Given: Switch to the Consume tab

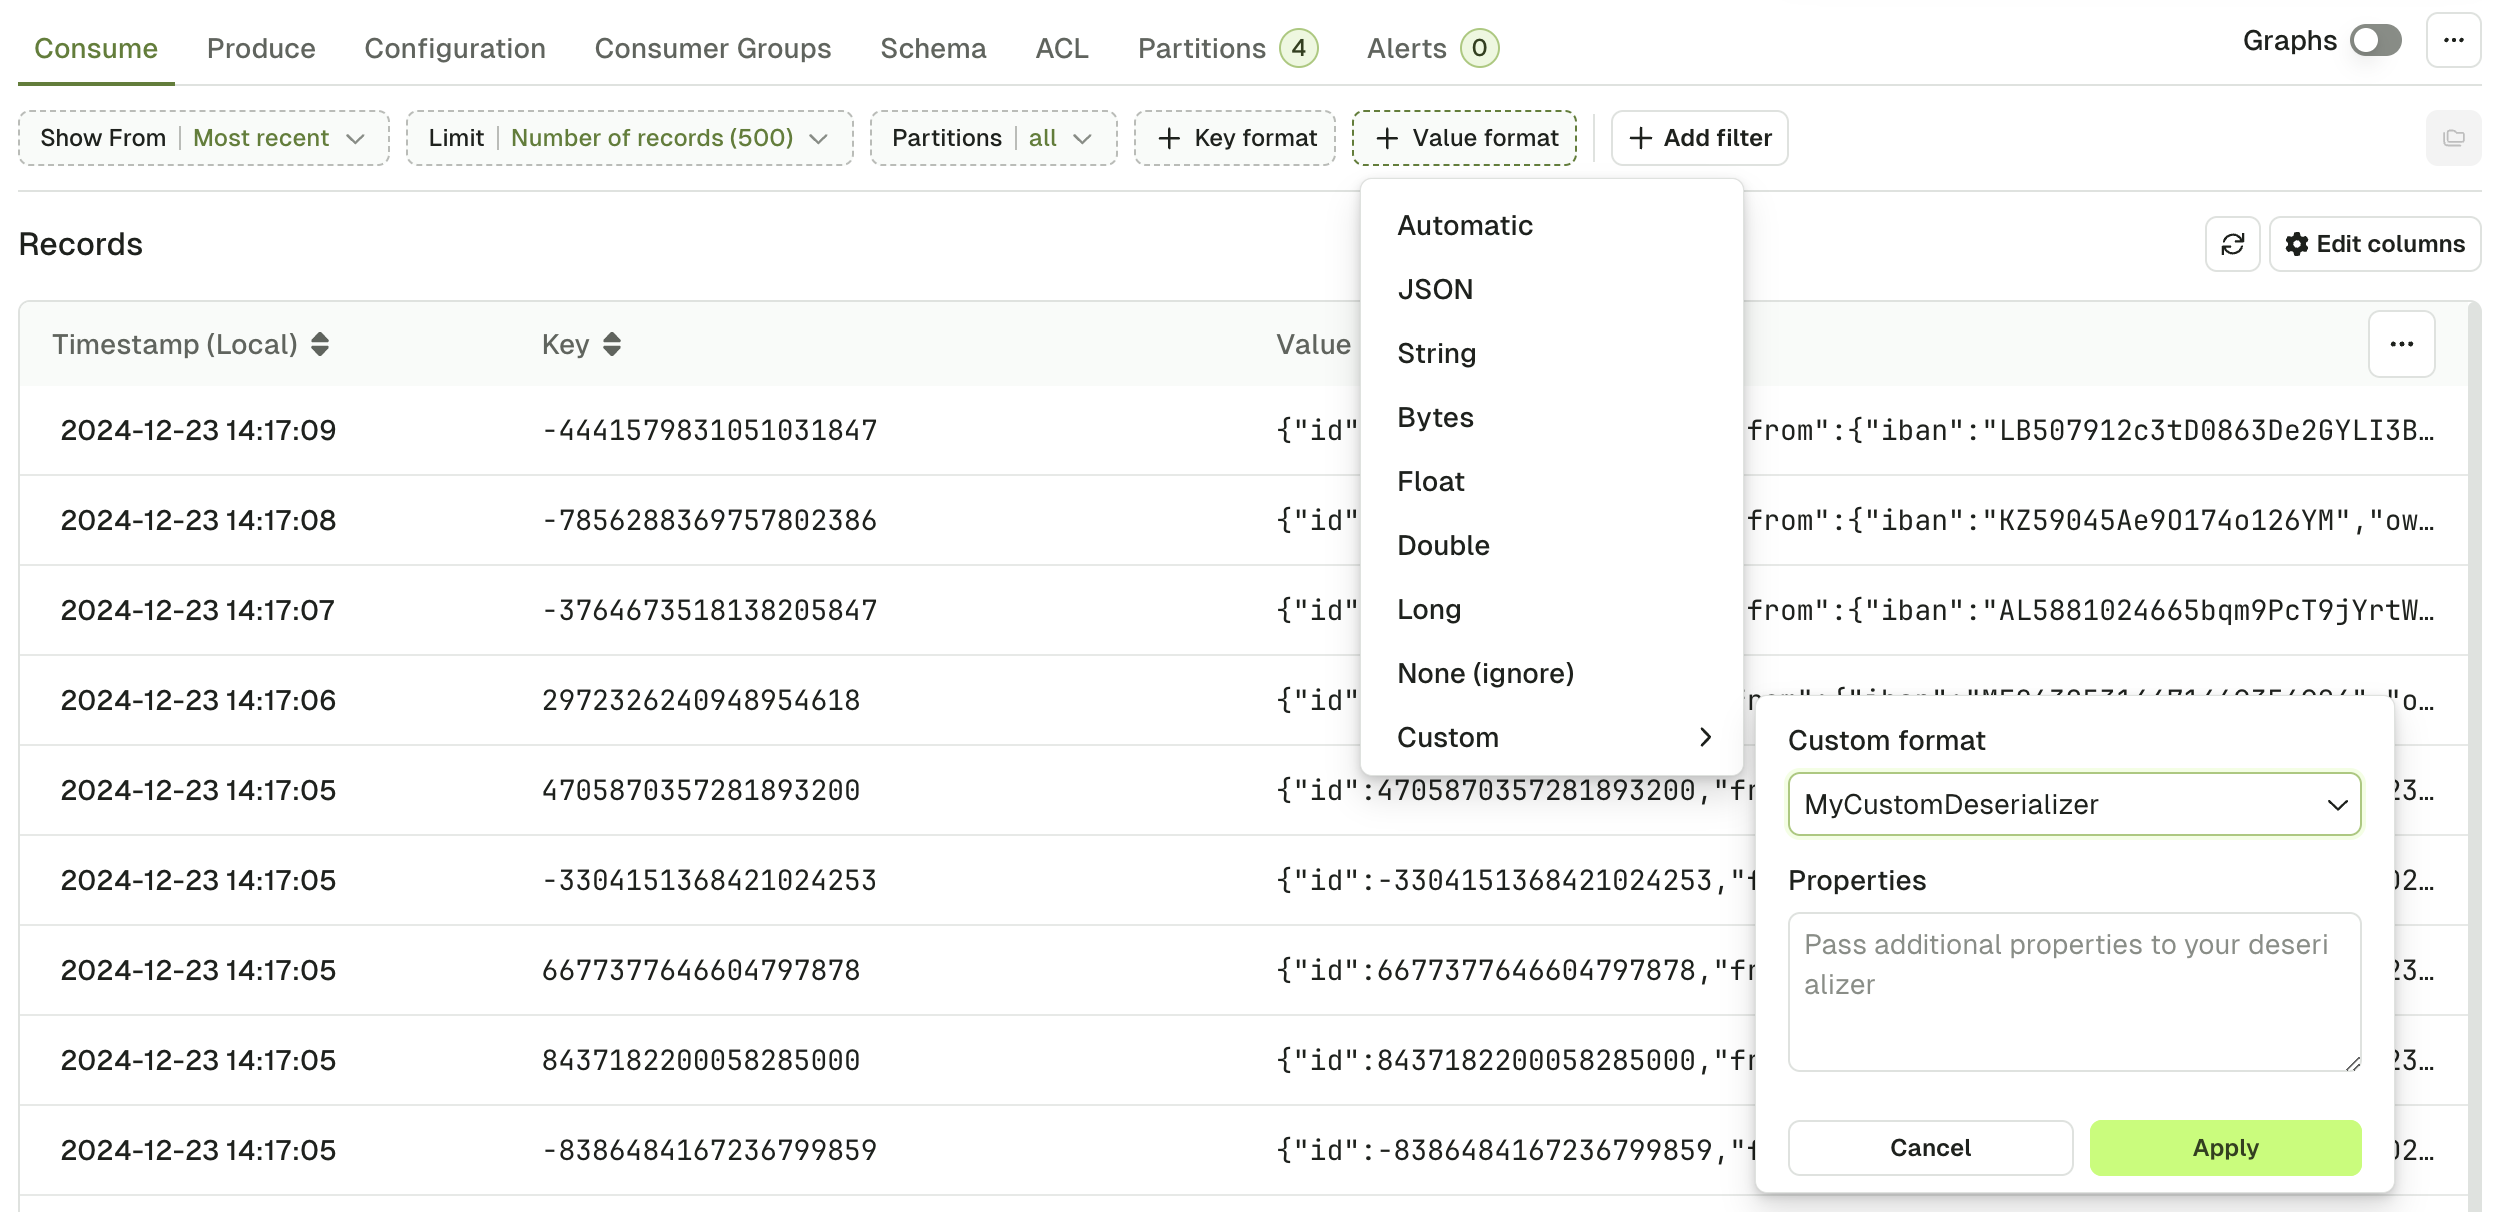Looking at the screenshot, I should pos(96,48).
